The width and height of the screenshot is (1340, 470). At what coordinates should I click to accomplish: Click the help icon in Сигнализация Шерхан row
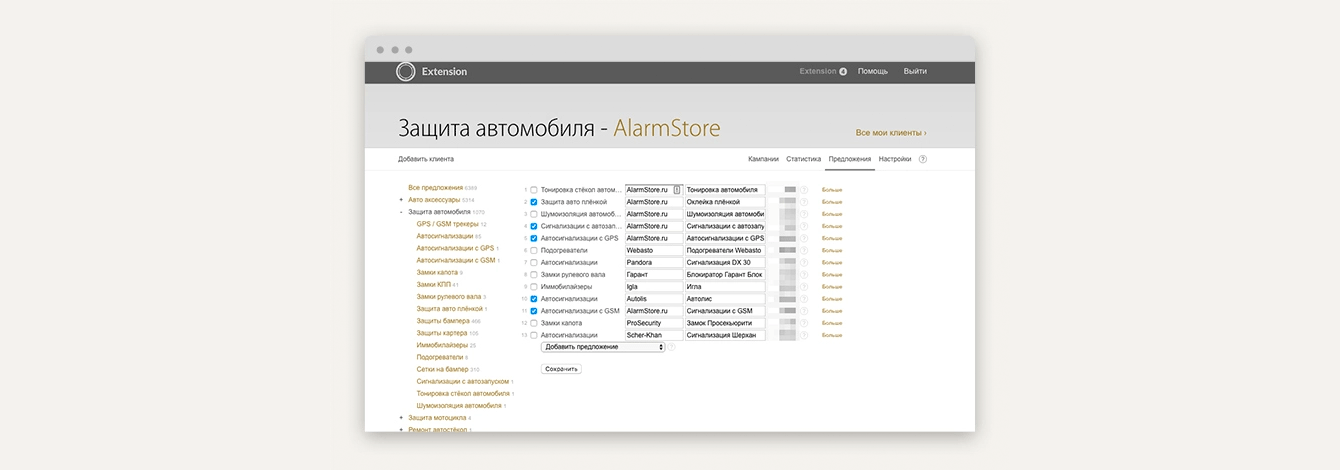tap(804, 335)
